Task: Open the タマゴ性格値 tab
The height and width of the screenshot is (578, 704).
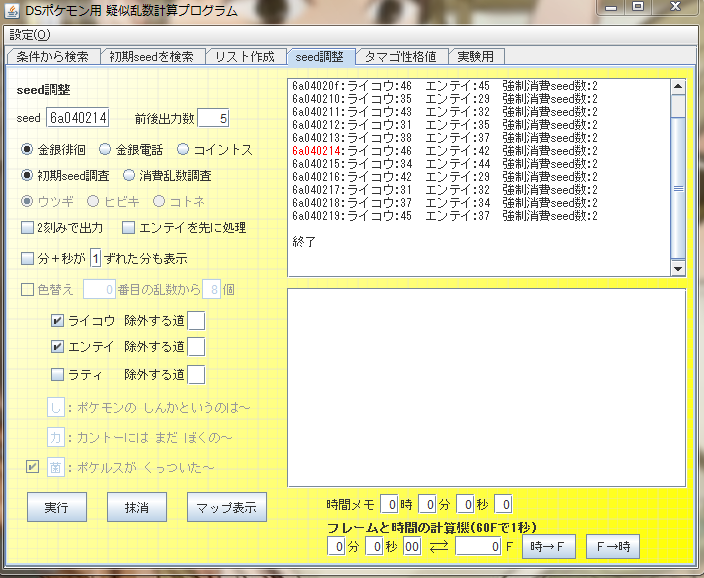Action: [x=400, y=57]
